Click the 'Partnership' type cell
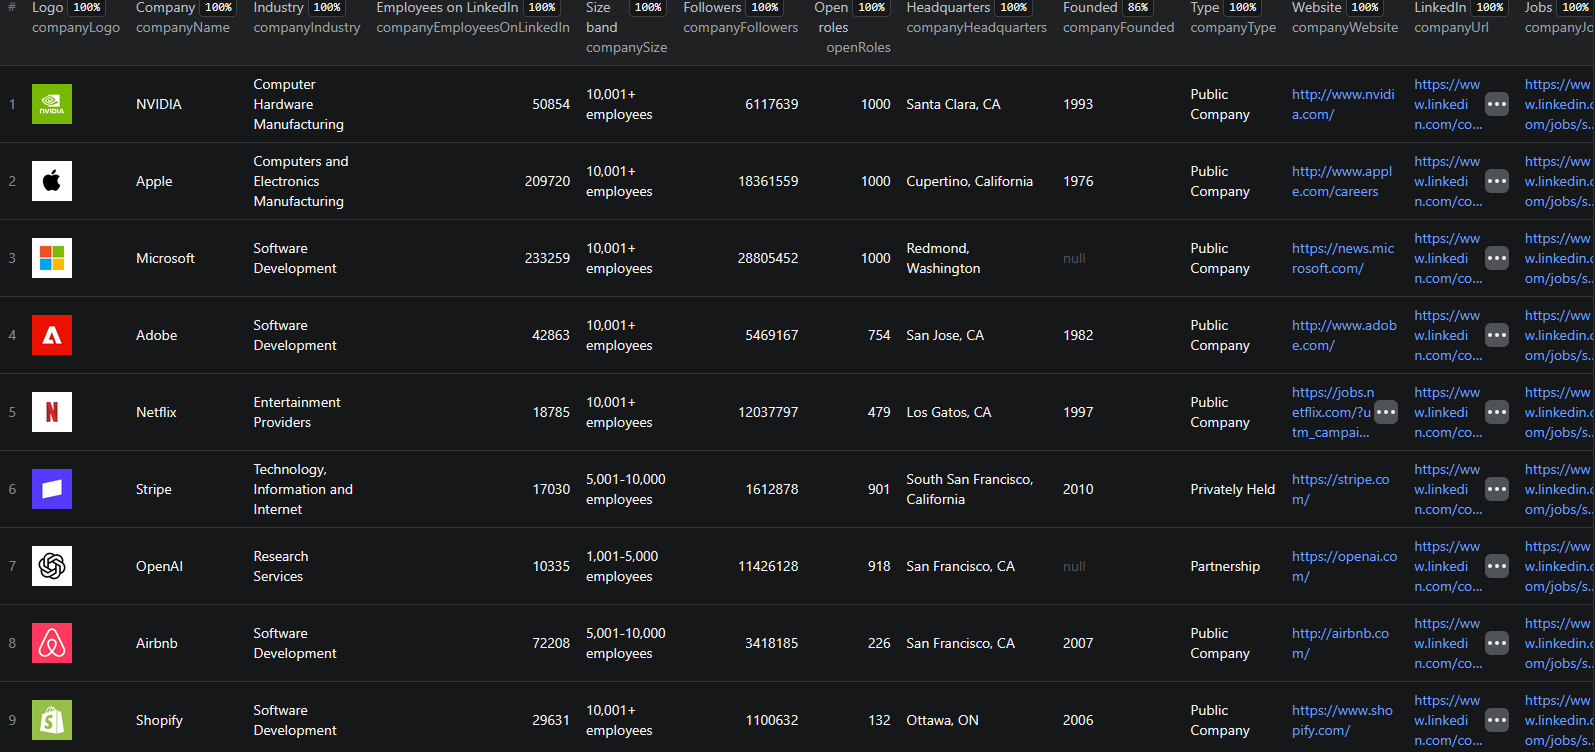 point(1225,566)
